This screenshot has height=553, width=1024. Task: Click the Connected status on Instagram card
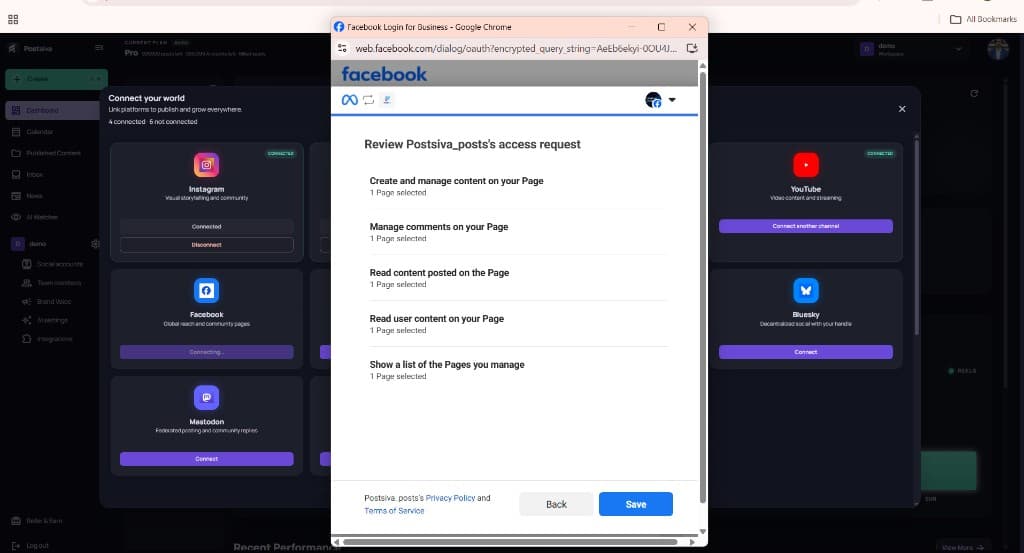[x=206, y=227]
